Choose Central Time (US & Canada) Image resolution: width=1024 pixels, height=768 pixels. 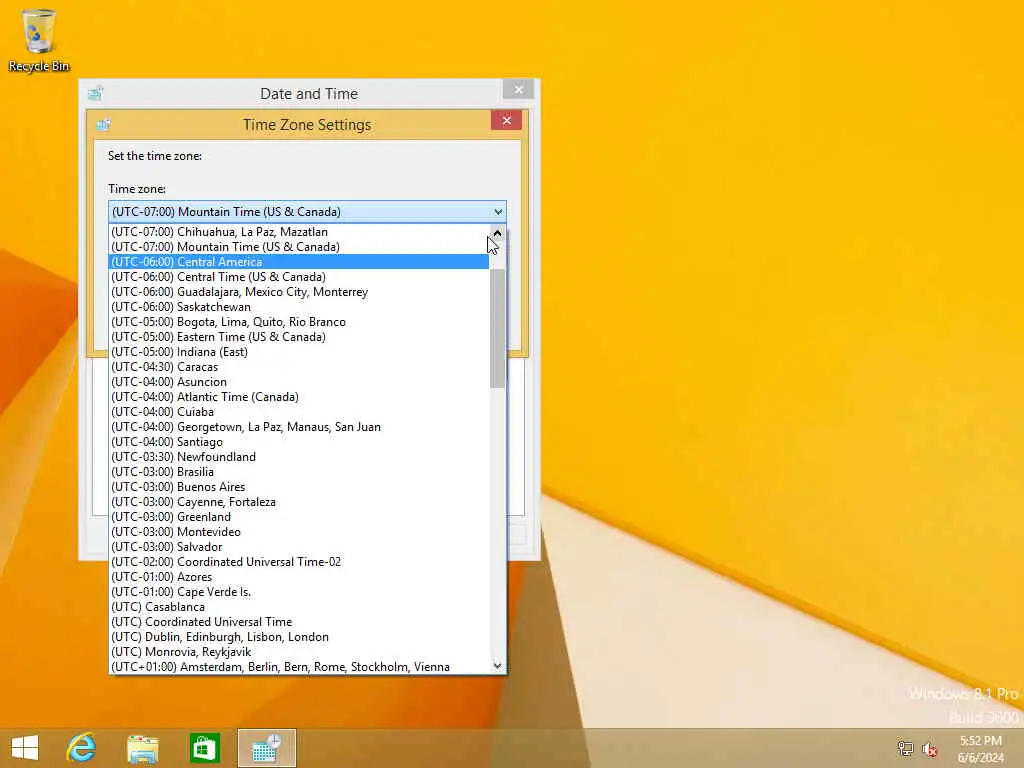click(299, 277)
